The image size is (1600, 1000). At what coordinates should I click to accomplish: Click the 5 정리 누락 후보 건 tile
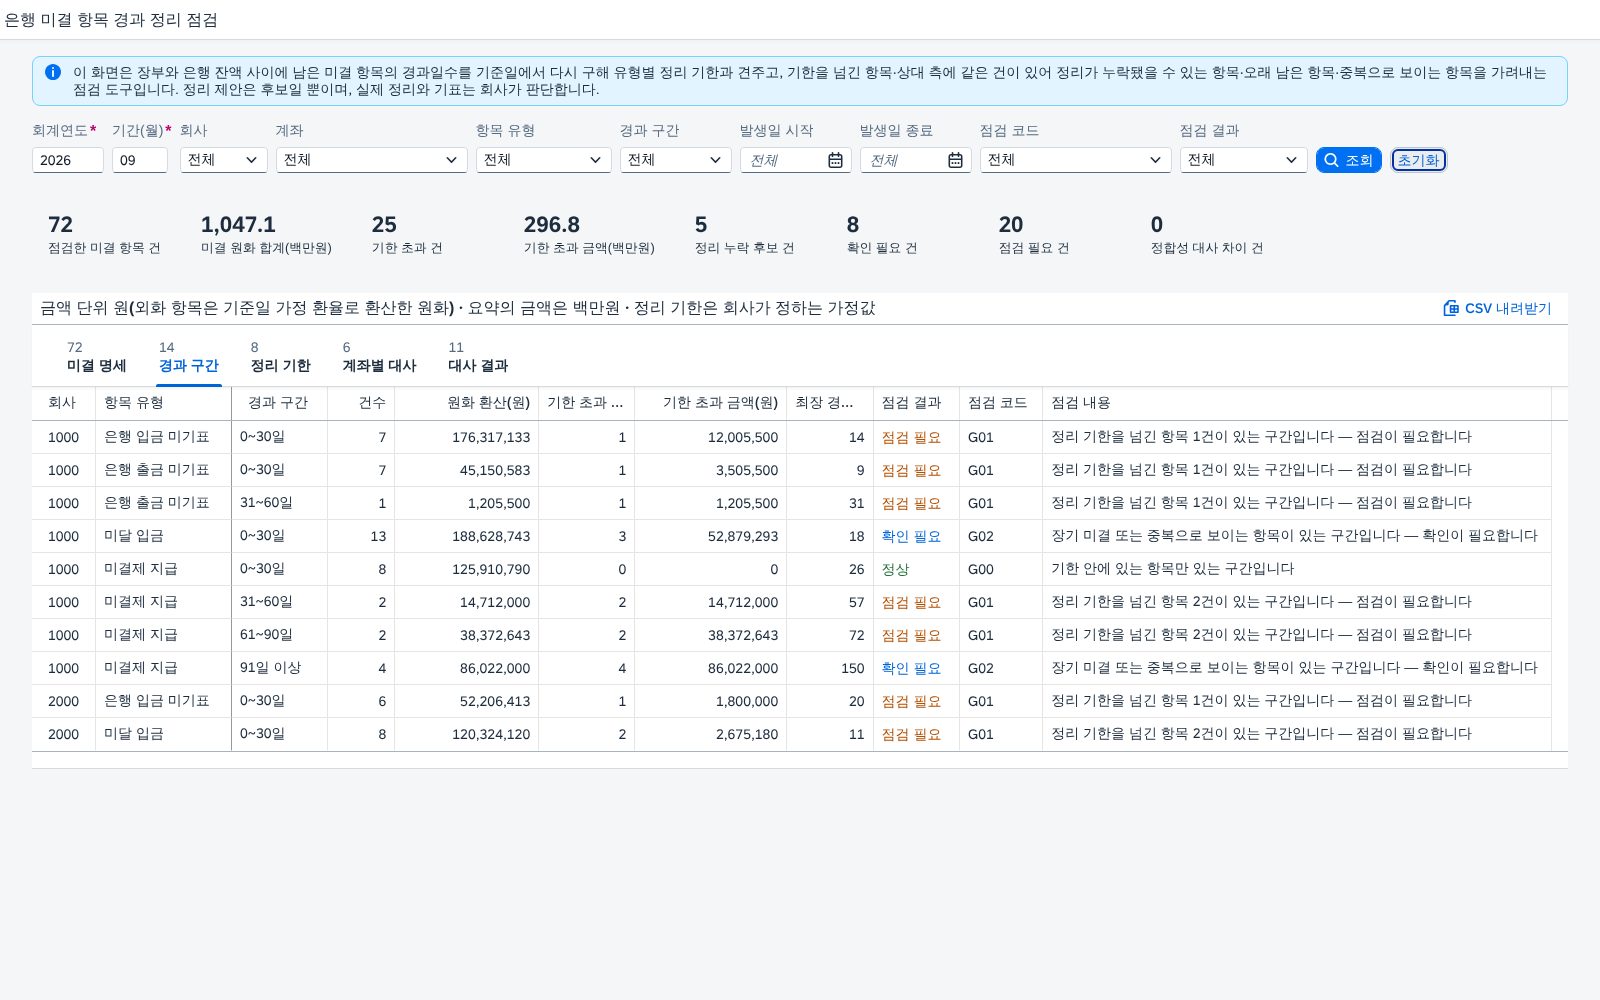745,235
